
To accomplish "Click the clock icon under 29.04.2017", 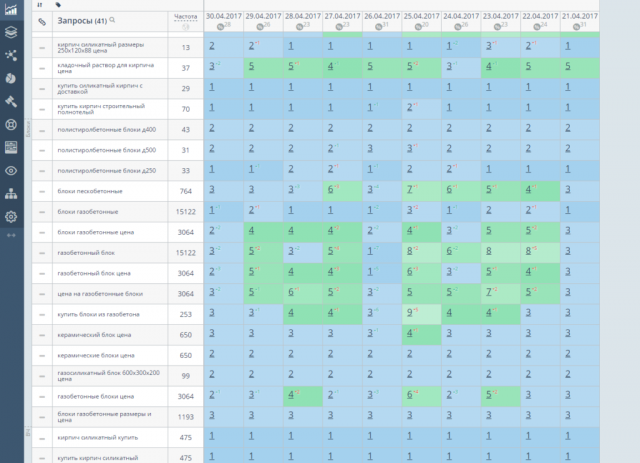I will (x=260, y=27).
